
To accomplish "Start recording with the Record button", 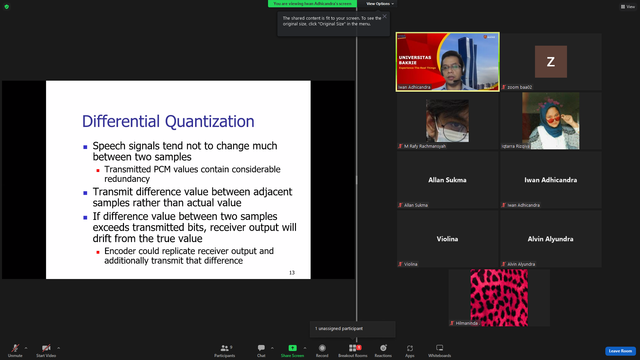I will pos(322,350).
